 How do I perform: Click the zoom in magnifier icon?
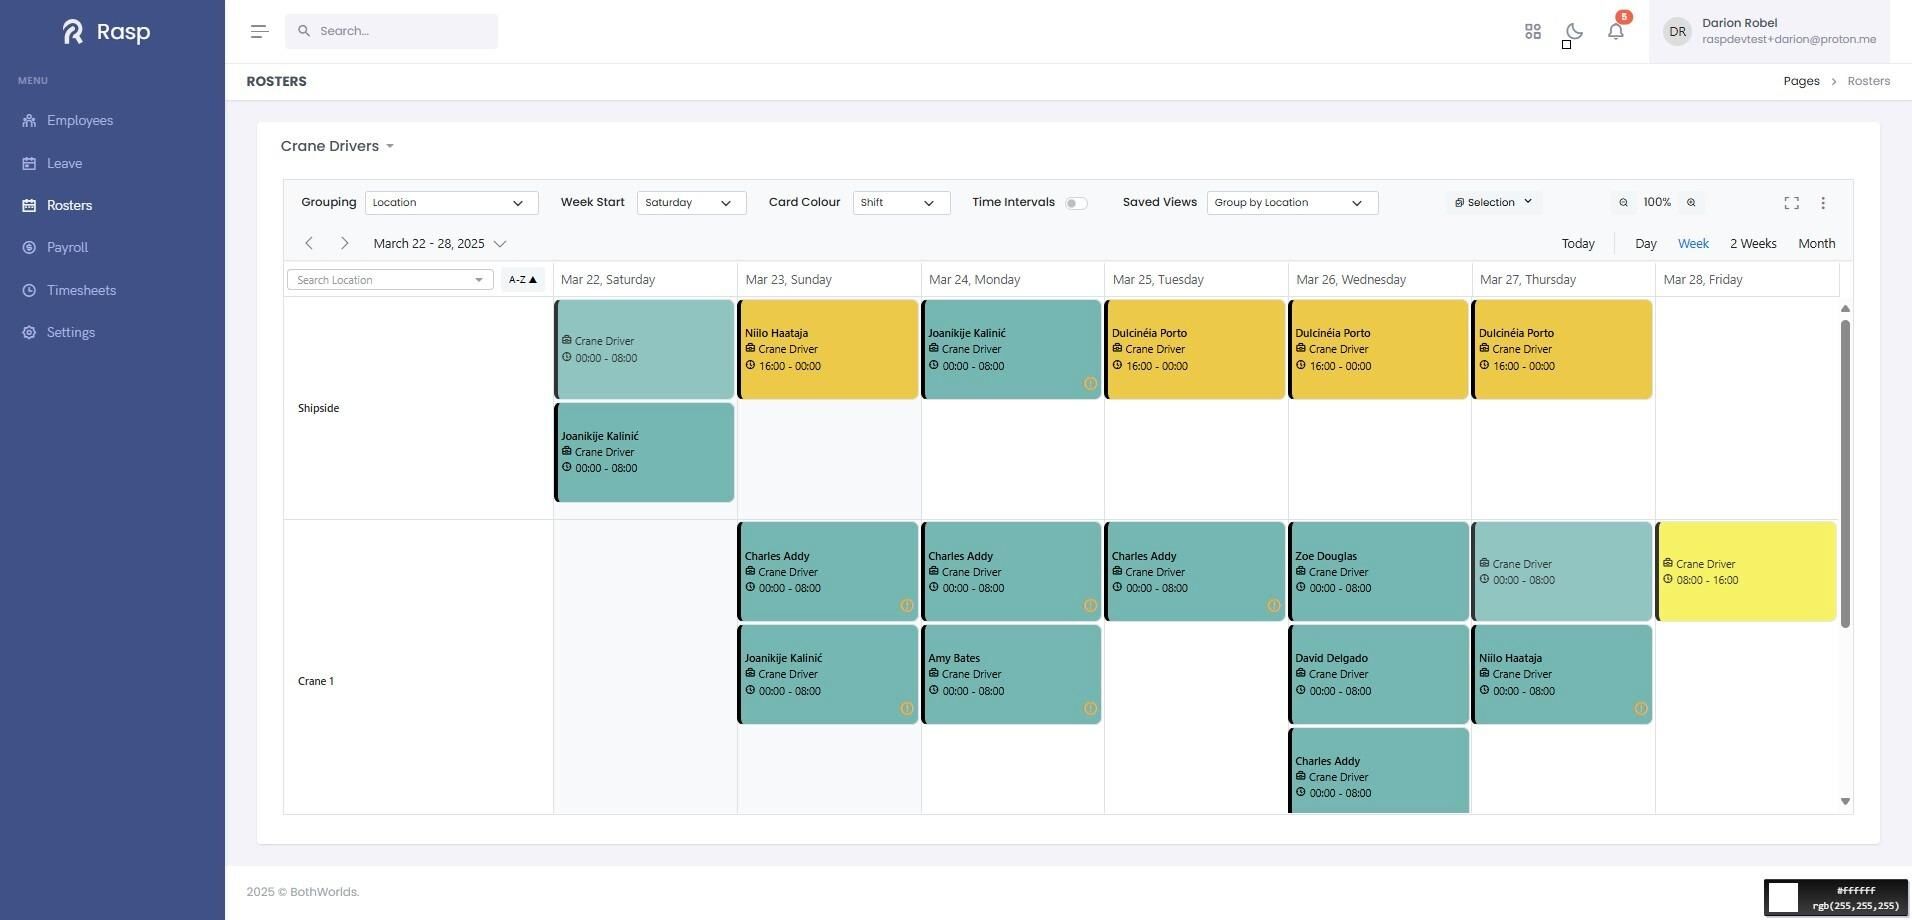point(1691,203)
